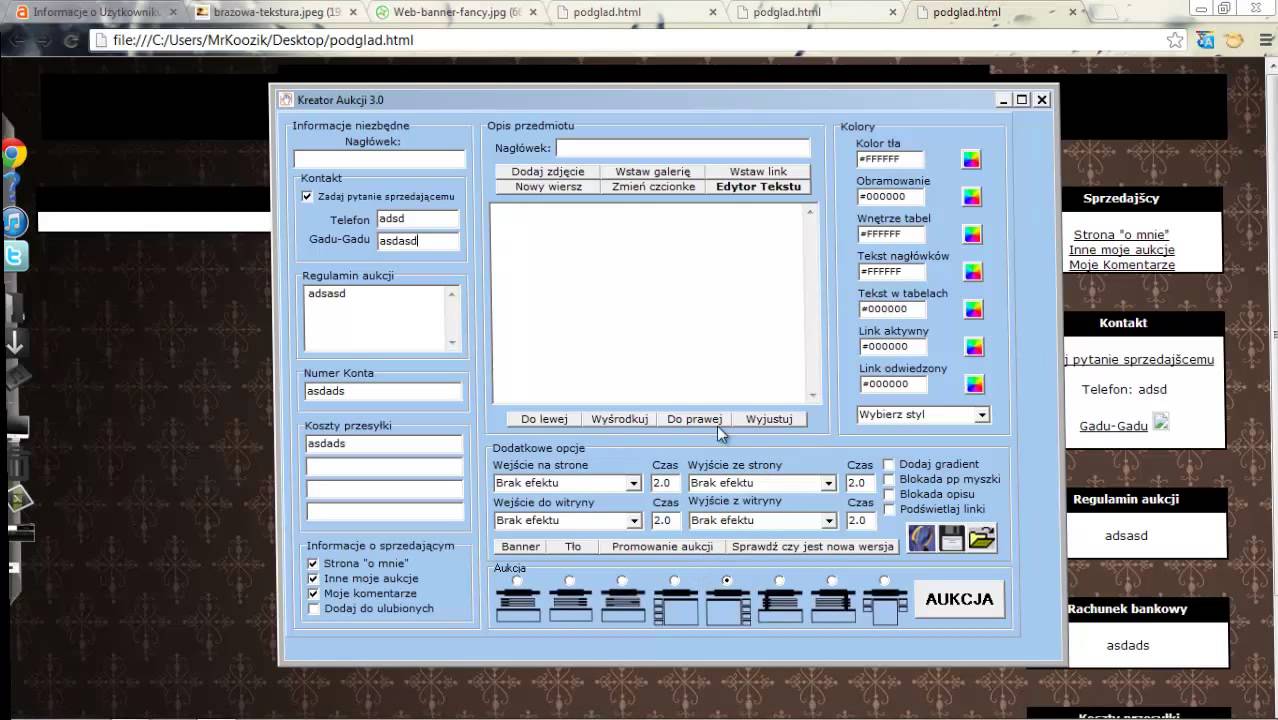
Task: Click the Gadu-Gadu status image on the page
Action: (x=1161, y=423)
